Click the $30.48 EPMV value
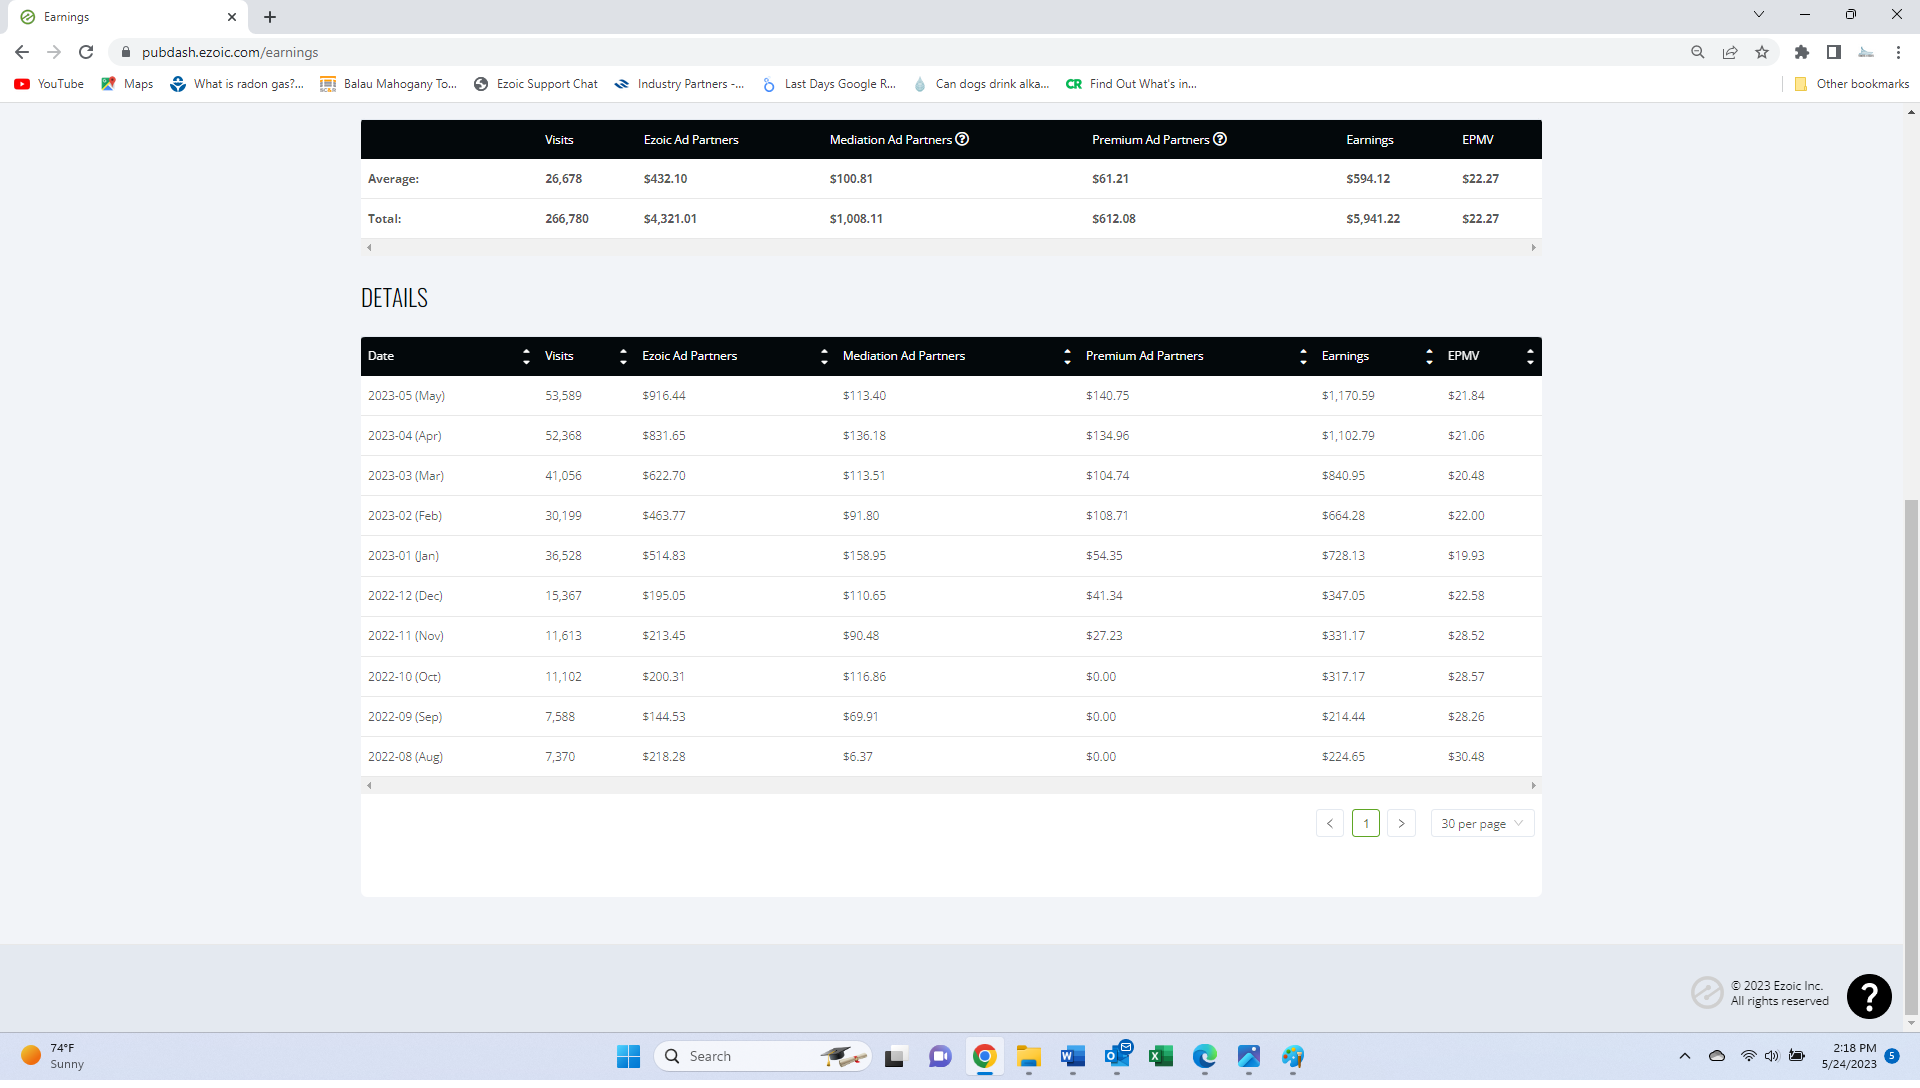 (1466, 757)
